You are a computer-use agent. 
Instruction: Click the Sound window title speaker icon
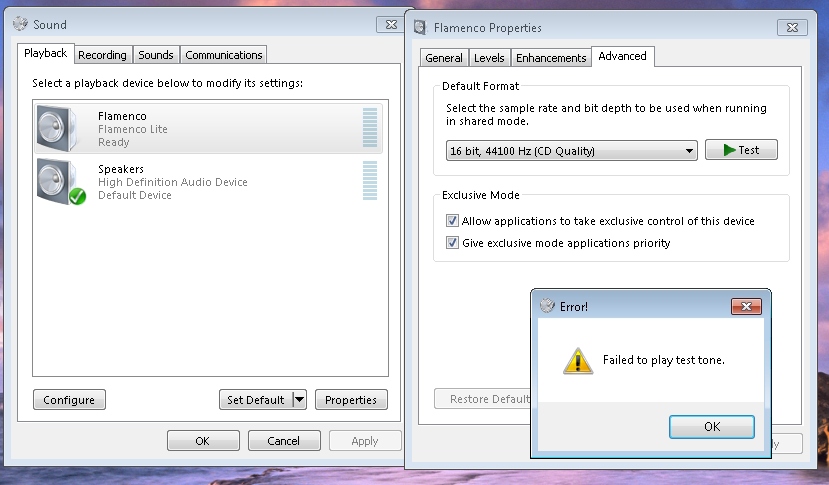pos(20,24)
